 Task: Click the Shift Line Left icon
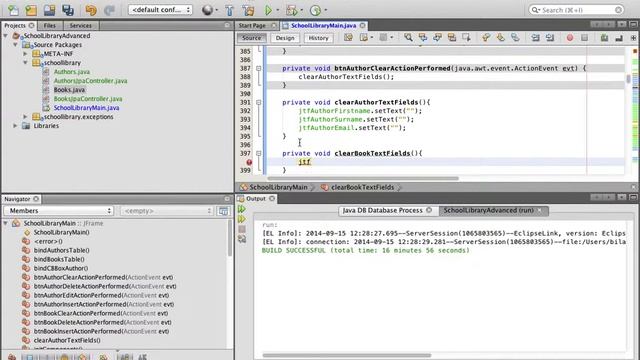pos(535,38)
